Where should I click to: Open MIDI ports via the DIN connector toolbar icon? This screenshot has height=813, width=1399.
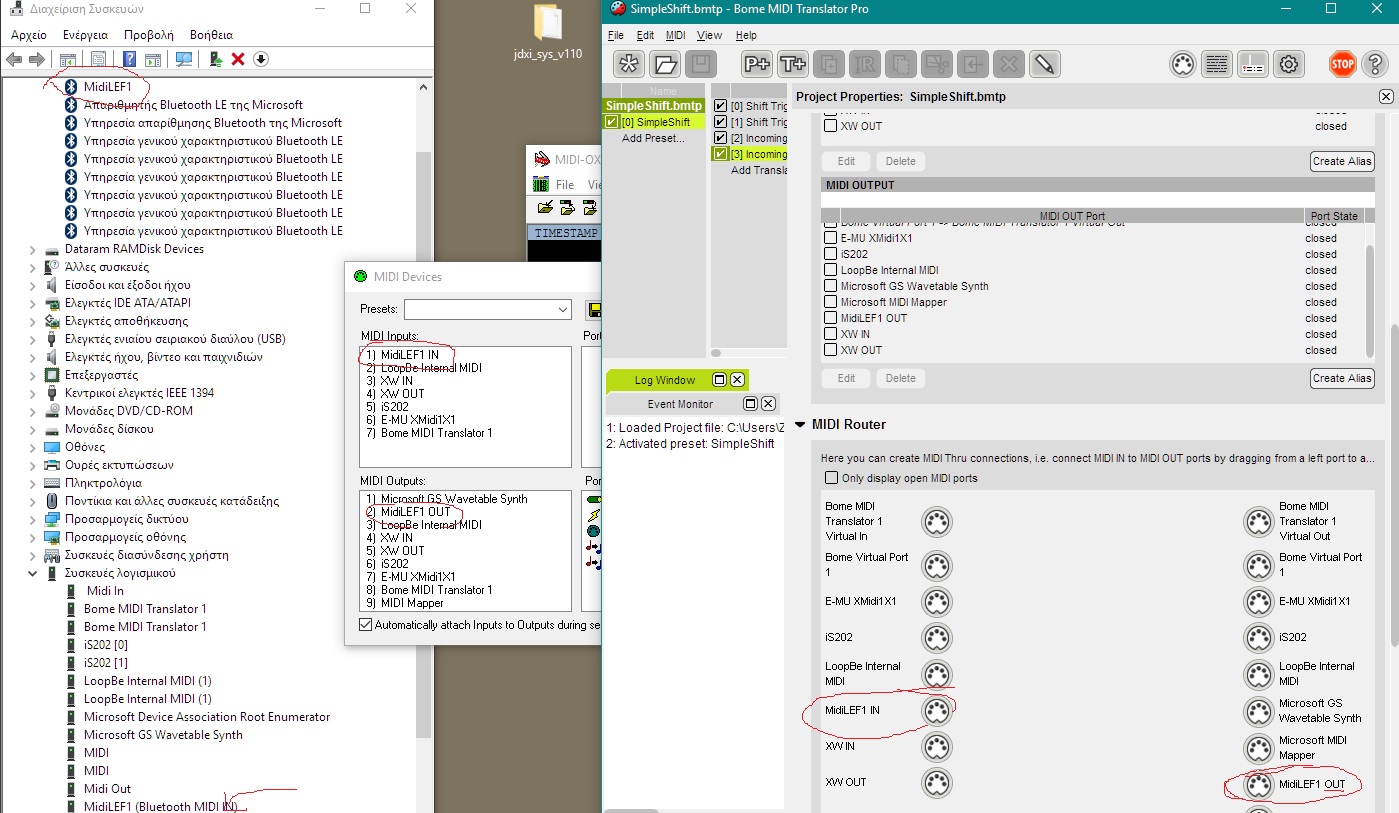[x=1182, y=64]
